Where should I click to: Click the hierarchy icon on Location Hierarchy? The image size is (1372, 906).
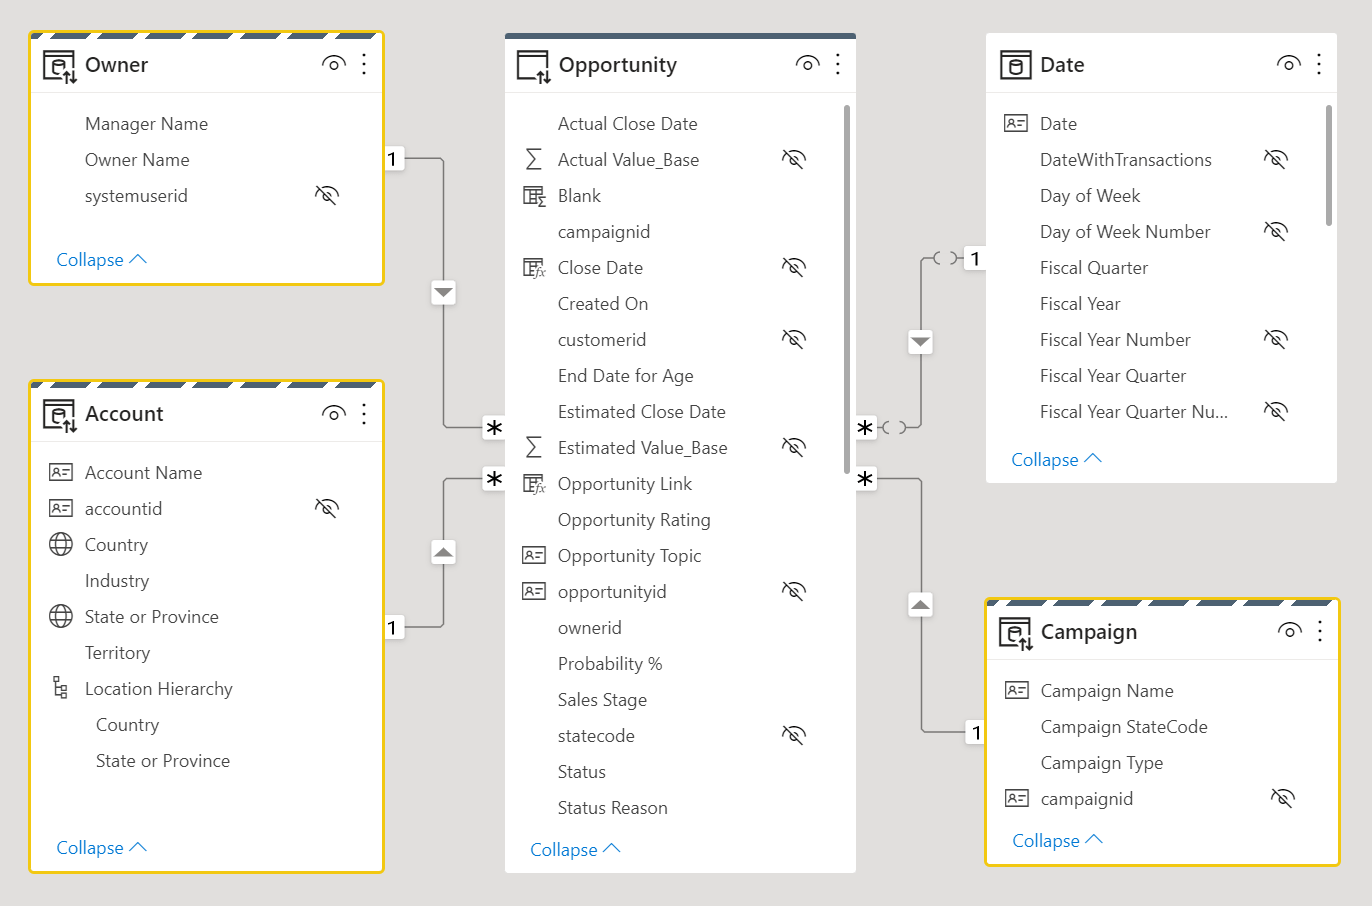[62, 688]
